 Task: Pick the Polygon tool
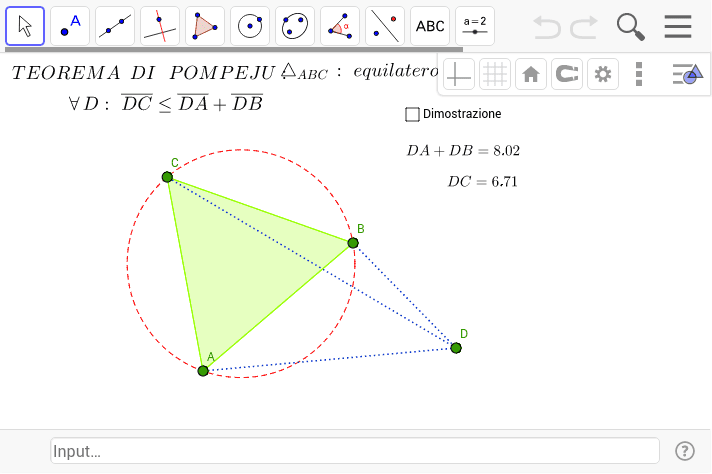(x=205, y=26)
